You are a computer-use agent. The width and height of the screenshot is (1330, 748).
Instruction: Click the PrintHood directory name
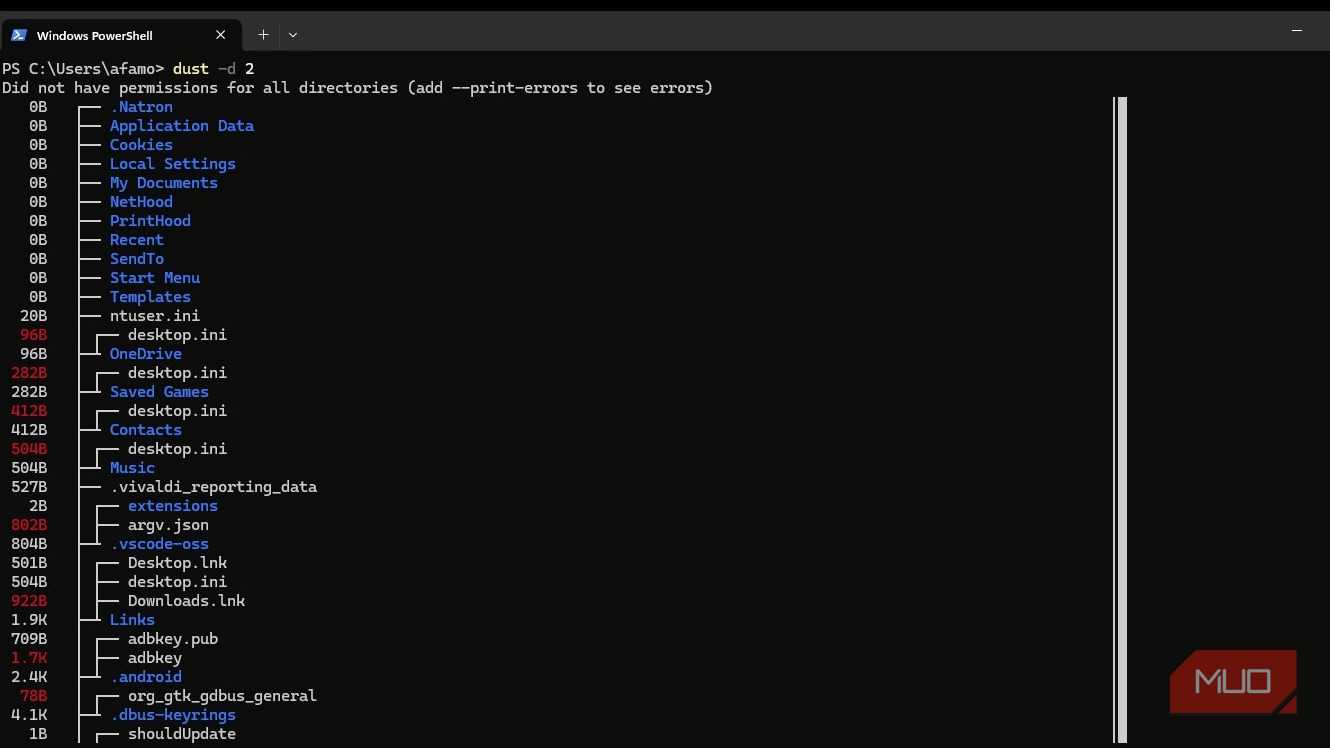point(150,221)
